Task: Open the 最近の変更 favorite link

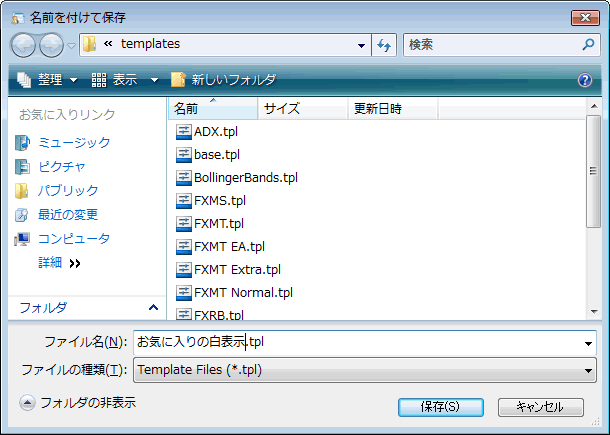Action: (x=68, y=214)
